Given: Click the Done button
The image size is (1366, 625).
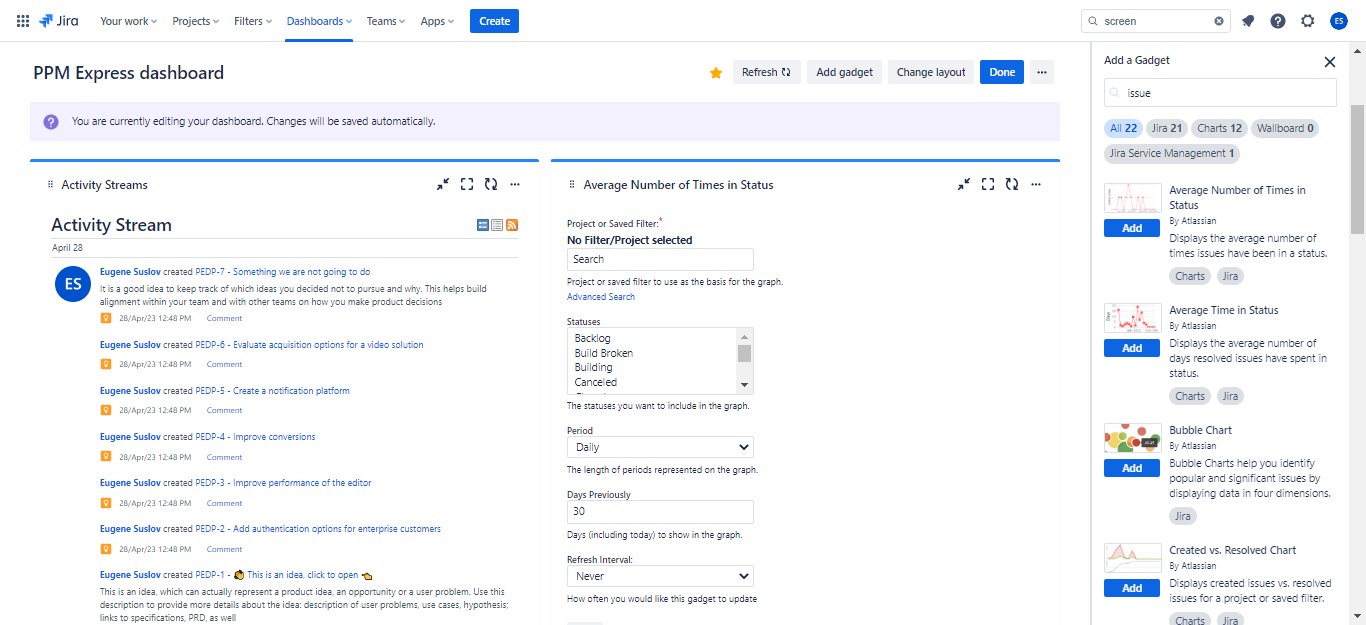Looking at the screenshot, I should 1002,72.
